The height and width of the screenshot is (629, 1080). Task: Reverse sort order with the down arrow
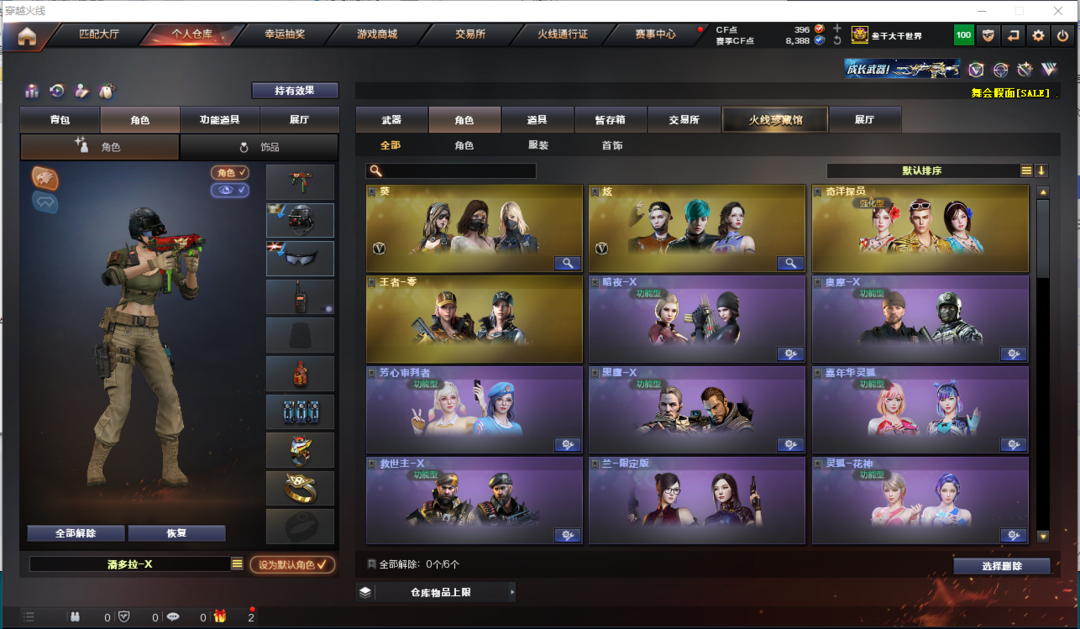click(1041, 171)
